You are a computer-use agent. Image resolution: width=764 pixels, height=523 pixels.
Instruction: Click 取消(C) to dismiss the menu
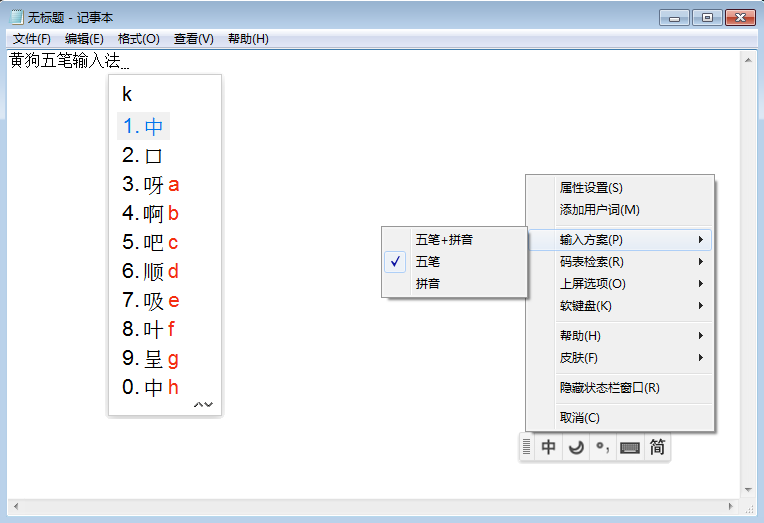click(580, 418)
